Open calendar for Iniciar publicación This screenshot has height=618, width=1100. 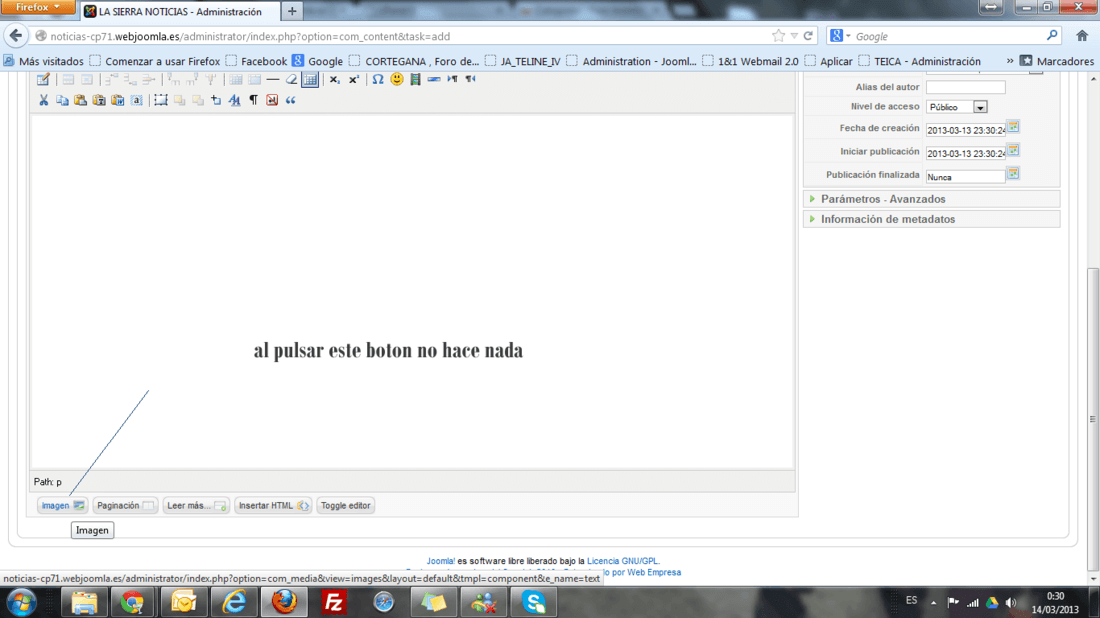[x=1013, y=150]
